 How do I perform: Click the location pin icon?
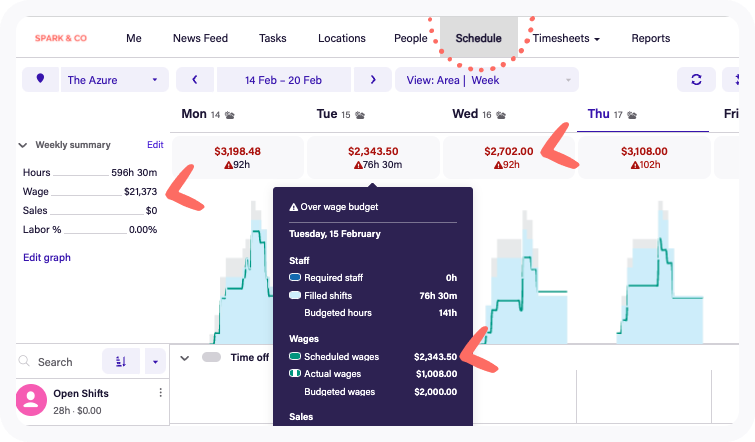point(40,79)
